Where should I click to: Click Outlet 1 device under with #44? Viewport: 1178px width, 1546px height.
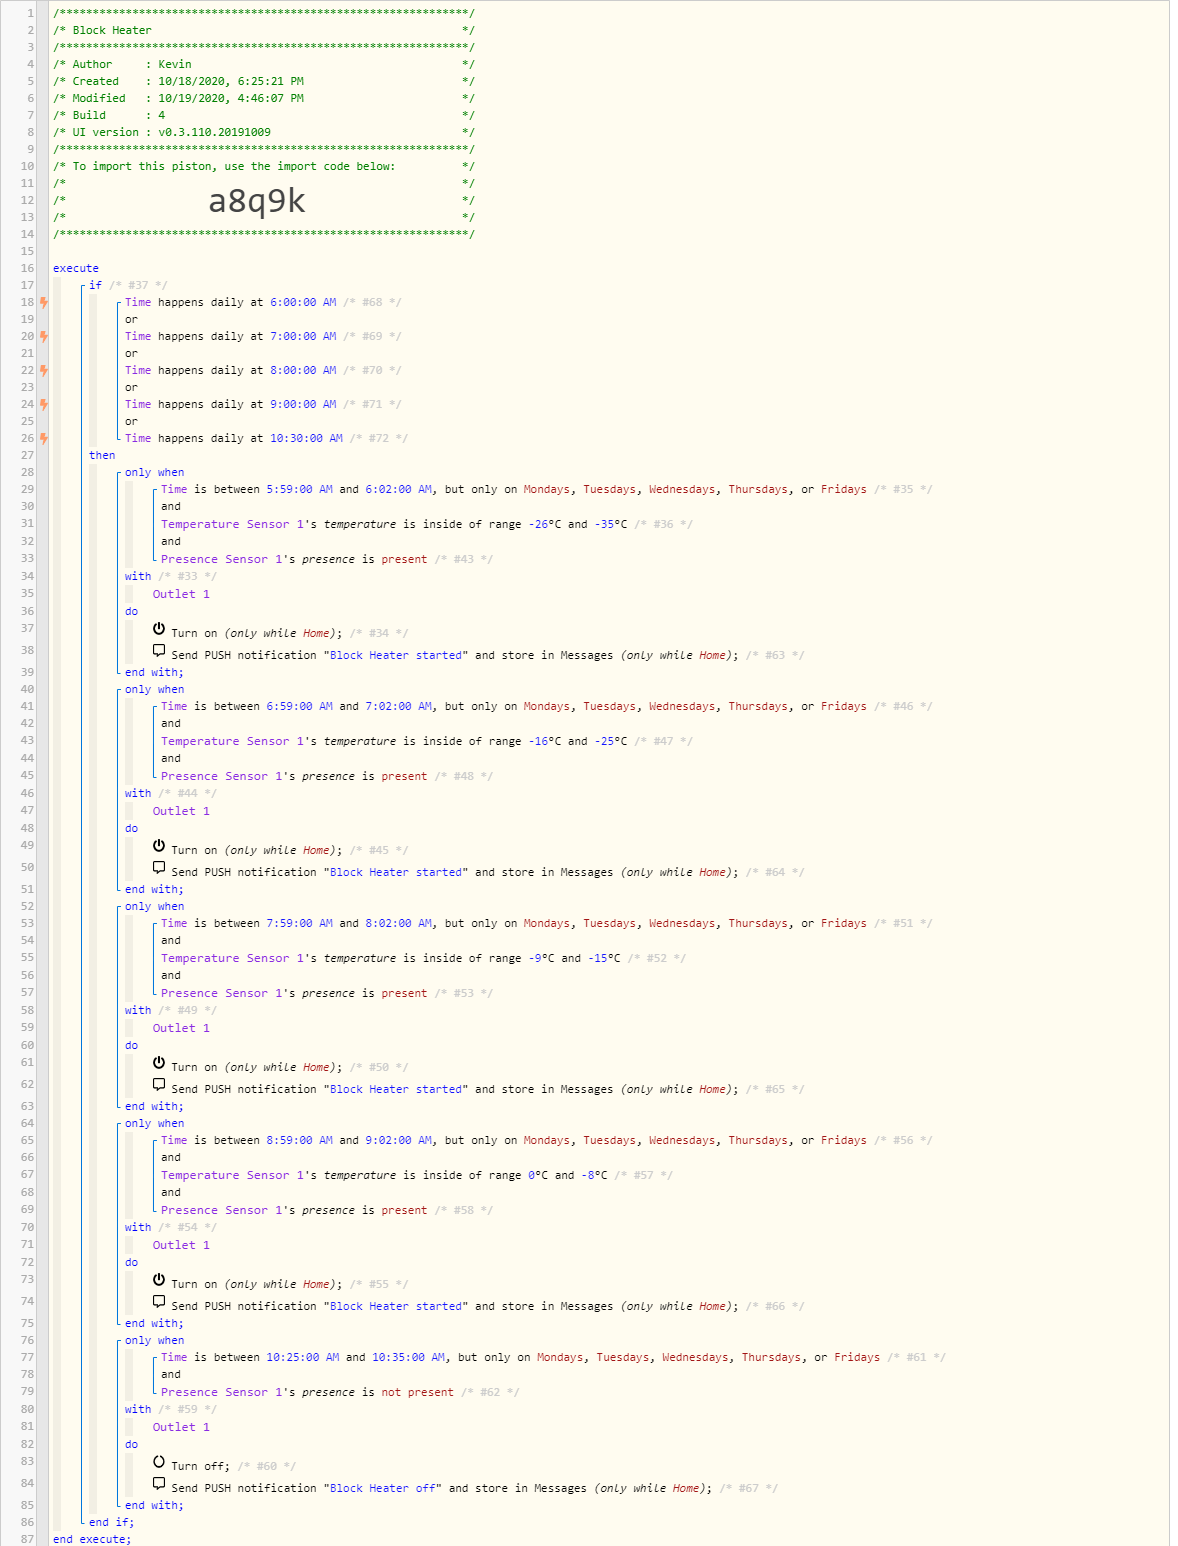181,811
